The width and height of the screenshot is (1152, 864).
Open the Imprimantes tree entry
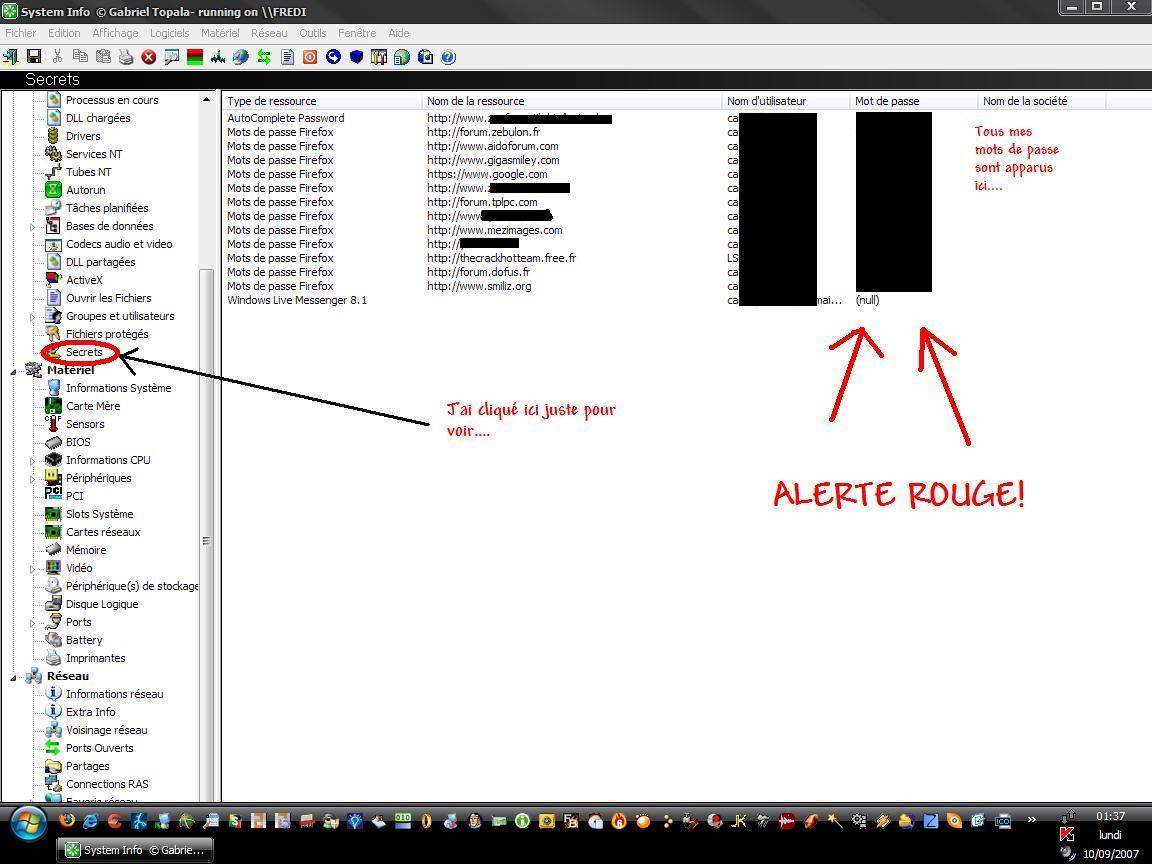pyautogui.click(x=95, y=658)
